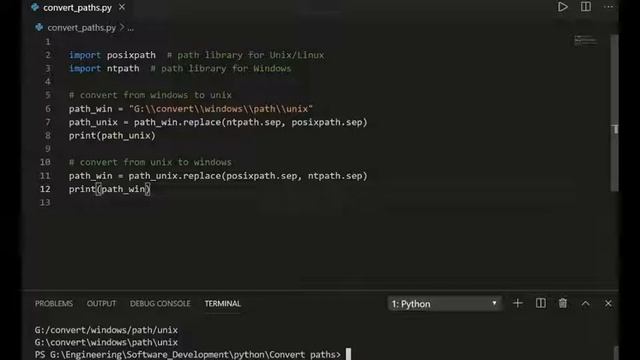Click the comment 'convert from unix to windows'

(150, 162)
